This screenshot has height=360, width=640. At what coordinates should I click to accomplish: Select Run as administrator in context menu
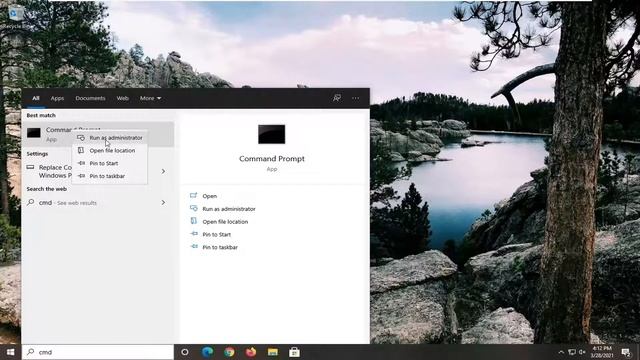click(110, 138)
